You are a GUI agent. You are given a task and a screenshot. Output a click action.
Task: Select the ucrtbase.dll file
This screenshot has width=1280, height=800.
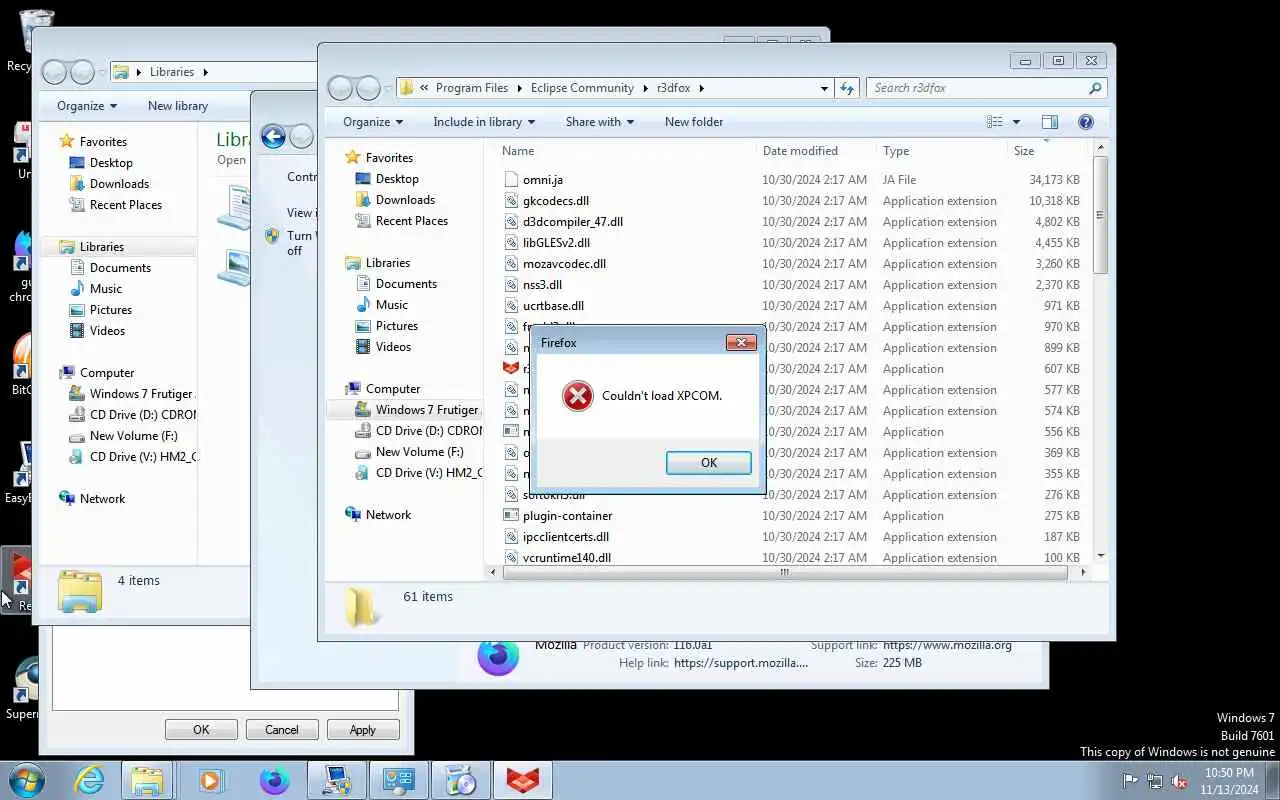pos(553,306)
